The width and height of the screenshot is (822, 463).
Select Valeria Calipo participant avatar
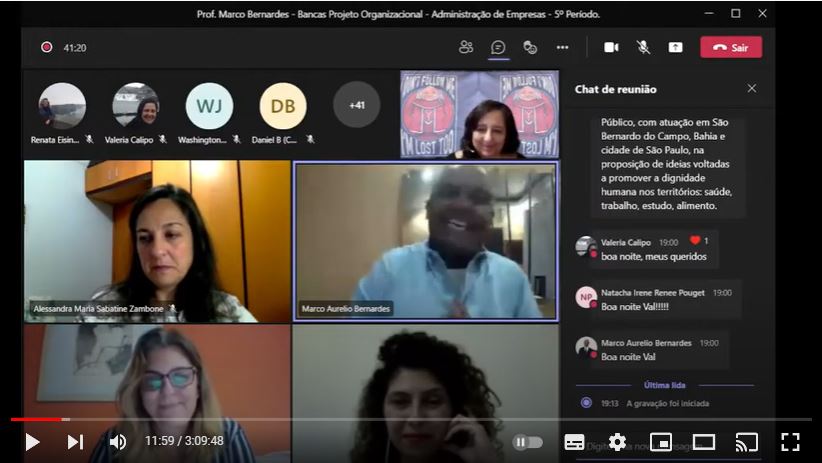click(x=136, y=105)
